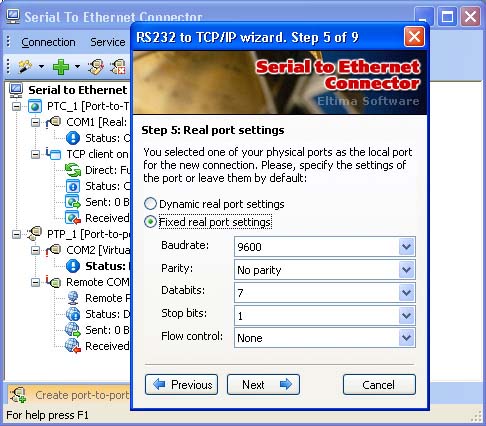486x426 pixels.
Task: Open the Stop bits dropdown arrow
Action: point(406,315)
